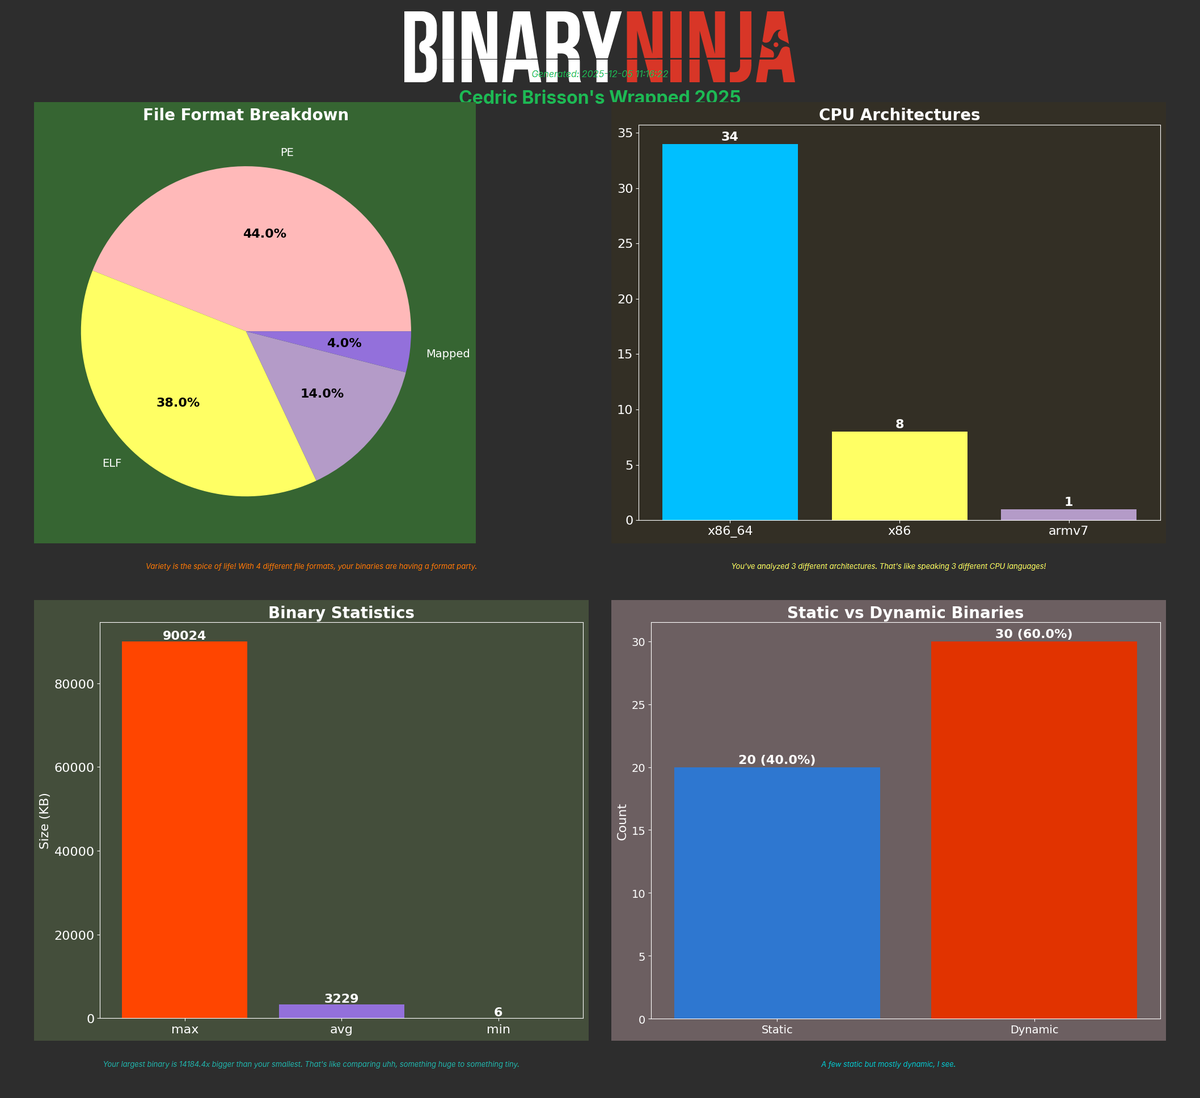The height and width of the screenshot is (1098, 1200).
Task: Click the 'x86_64' axis label
Action: click(730, 531)
